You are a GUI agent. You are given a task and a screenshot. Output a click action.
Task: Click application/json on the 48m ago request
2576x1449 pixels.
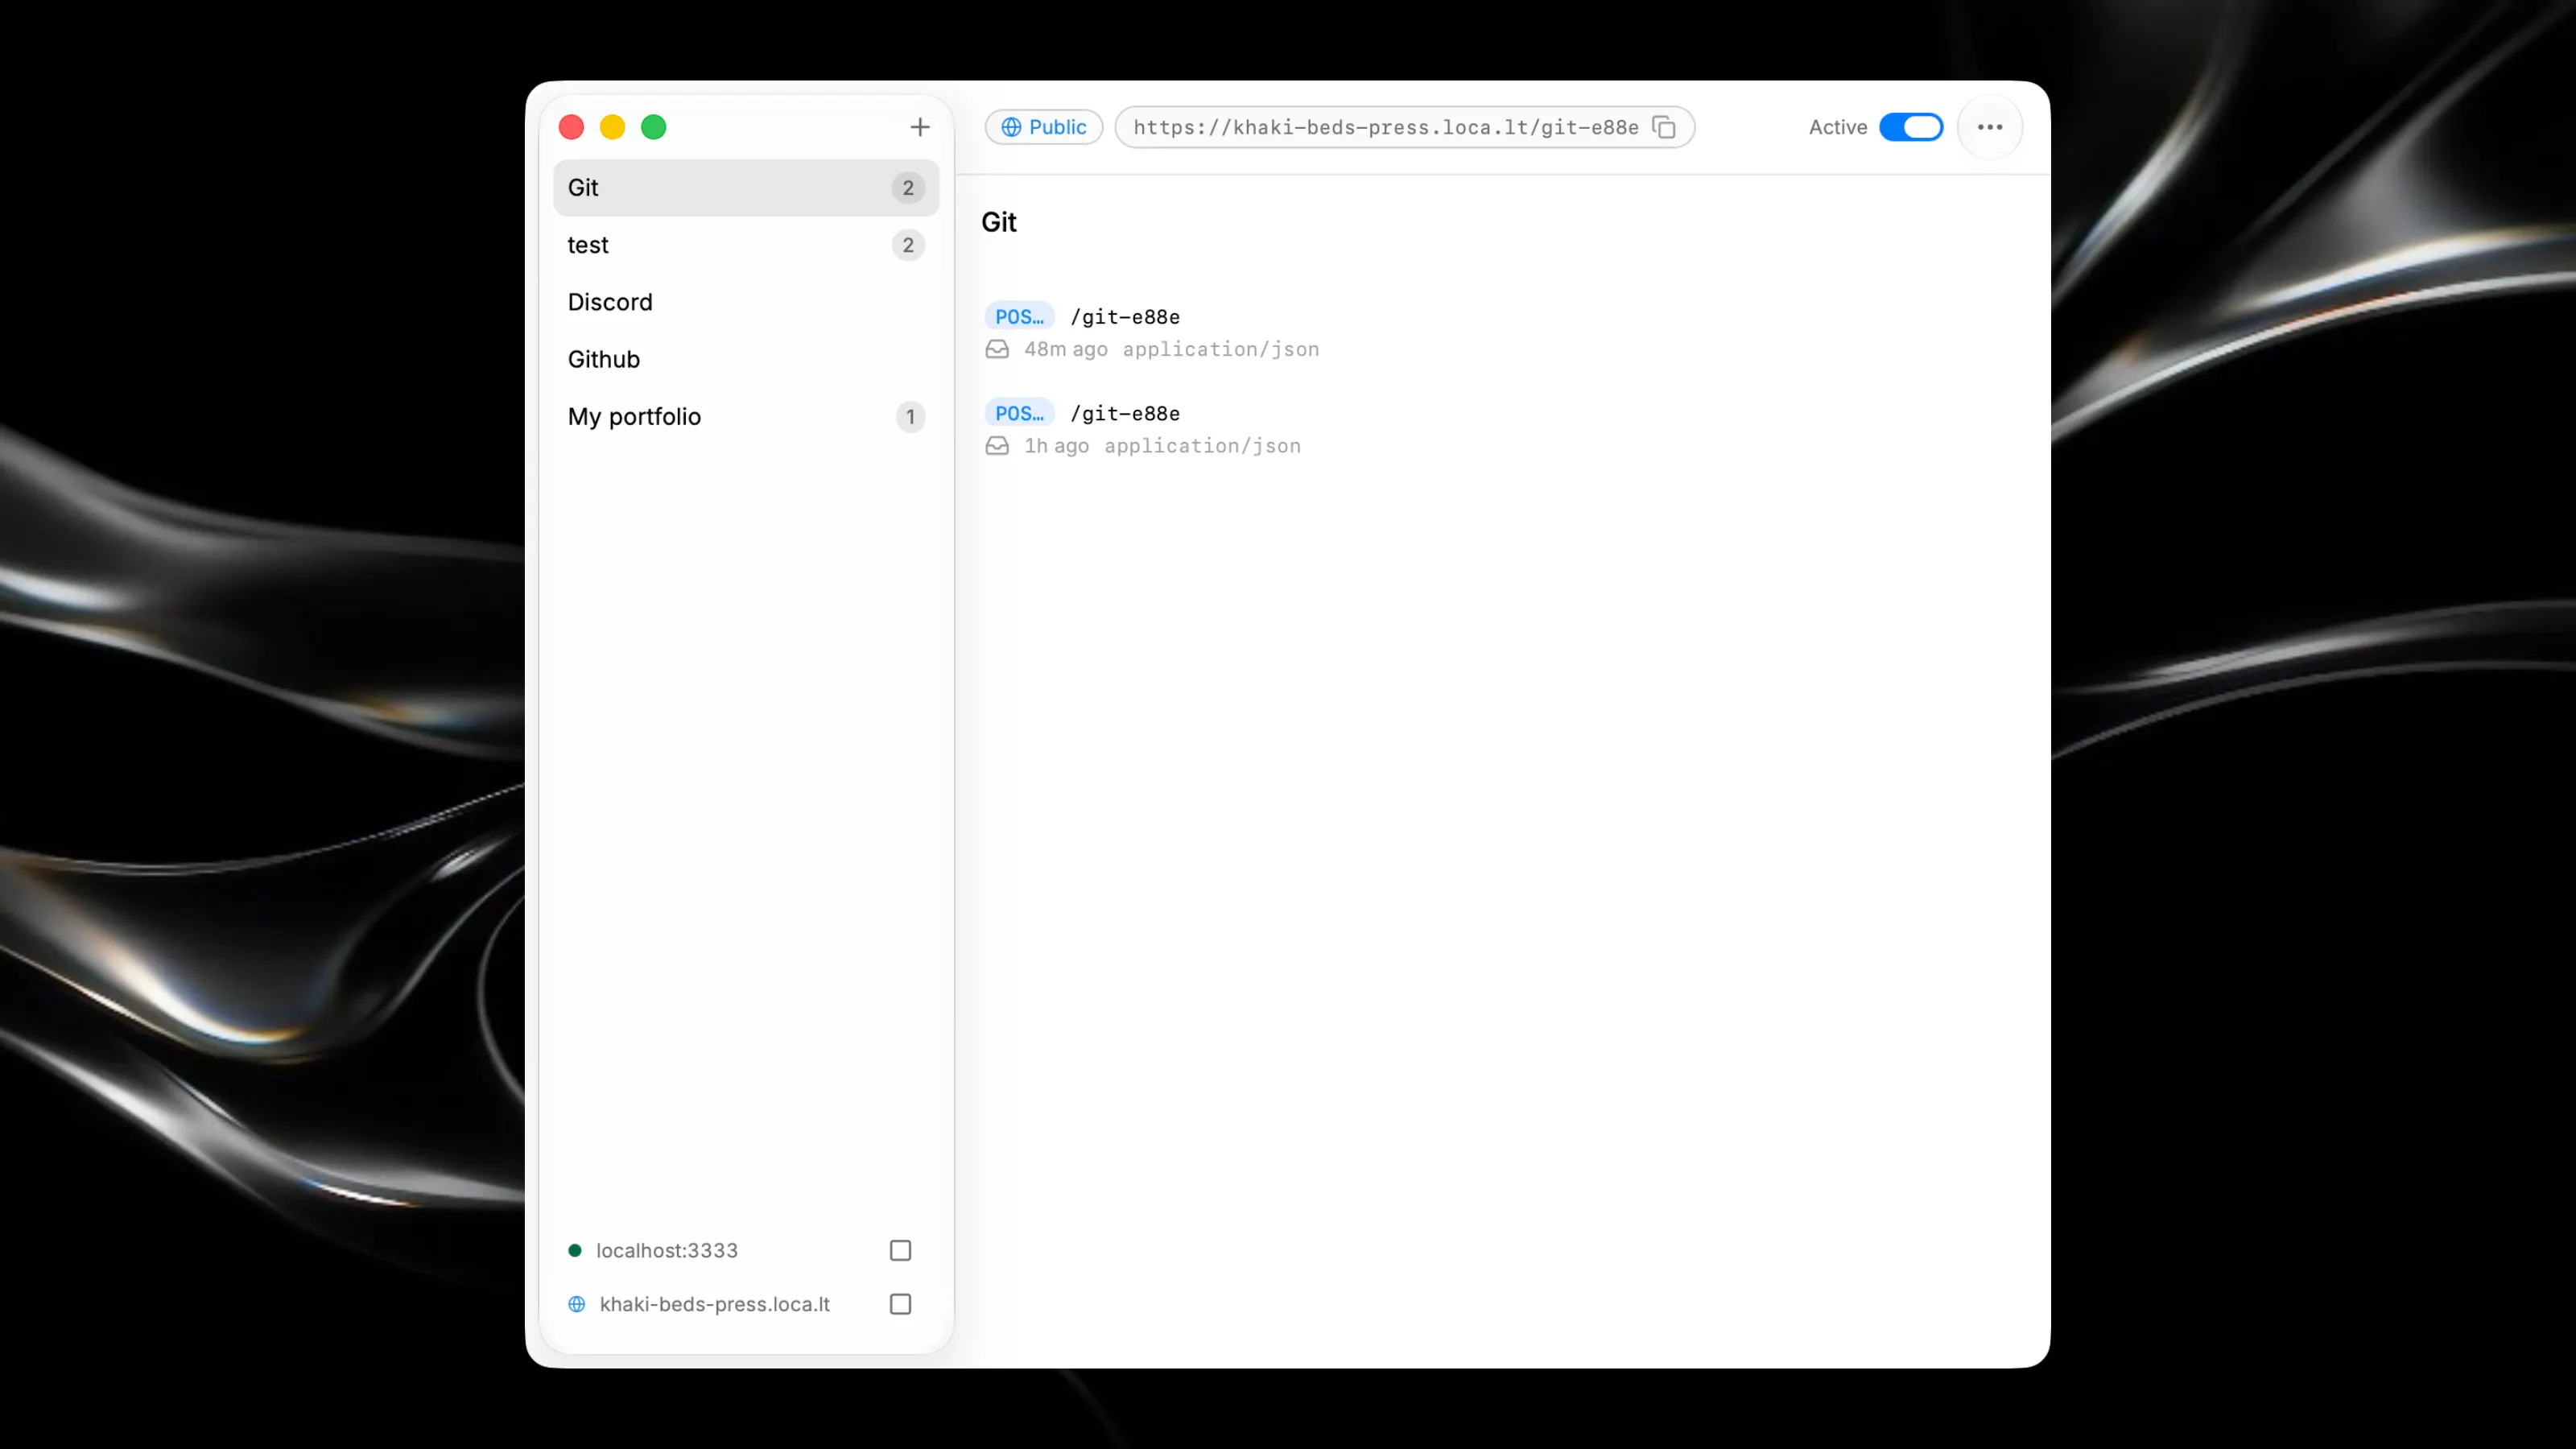point(1221,349)
